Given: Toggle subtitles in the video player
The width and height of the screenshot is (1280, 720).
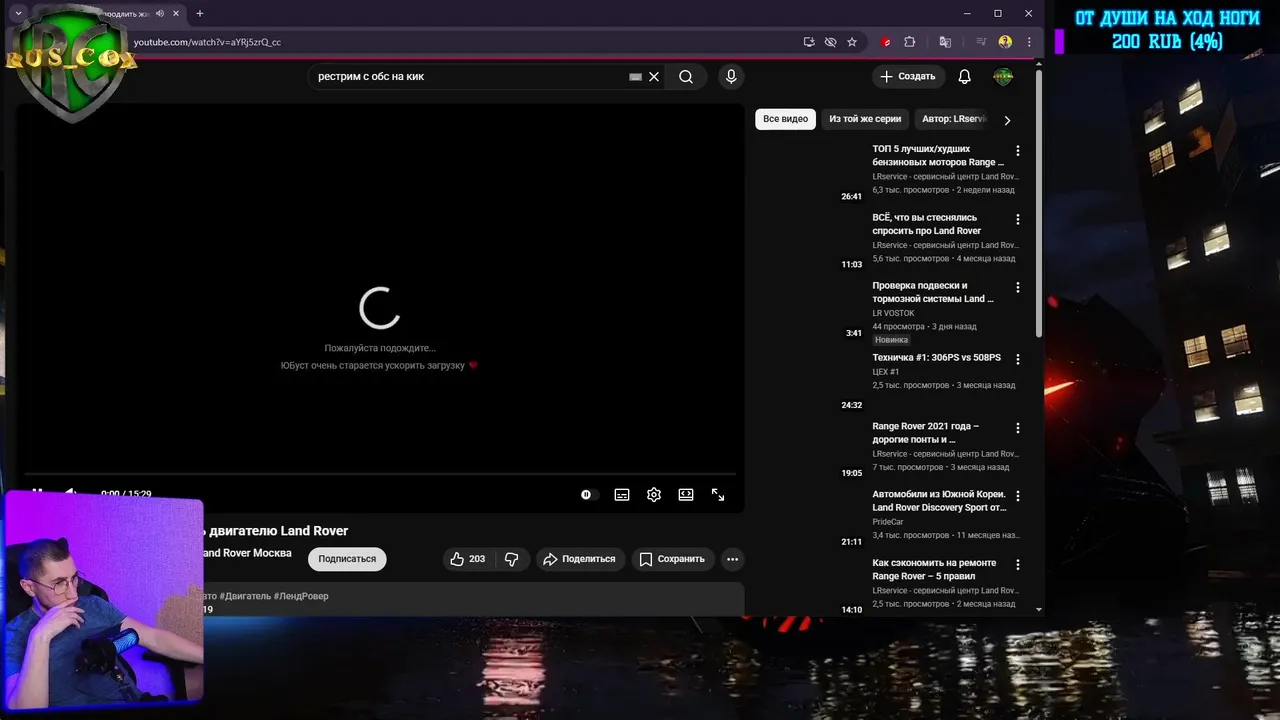Looking at the screenshot, I should [622, 495].
